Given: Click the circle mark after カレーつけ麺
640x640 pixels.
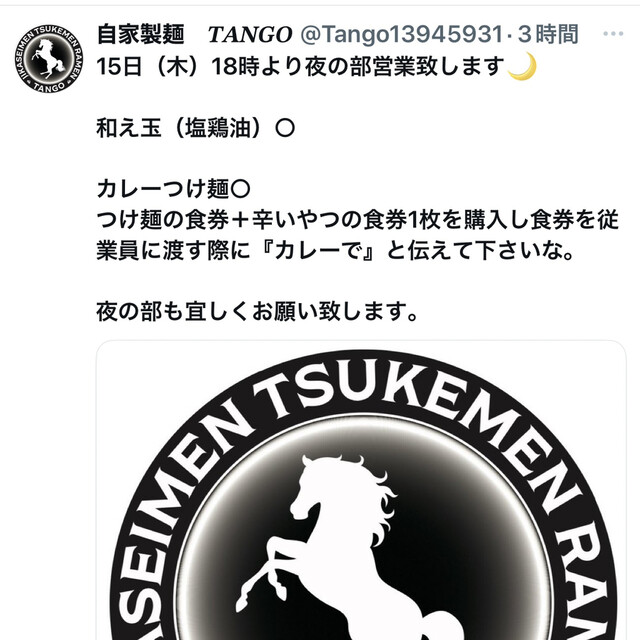Looking at the screenshot, I should [x=240, y=189].
